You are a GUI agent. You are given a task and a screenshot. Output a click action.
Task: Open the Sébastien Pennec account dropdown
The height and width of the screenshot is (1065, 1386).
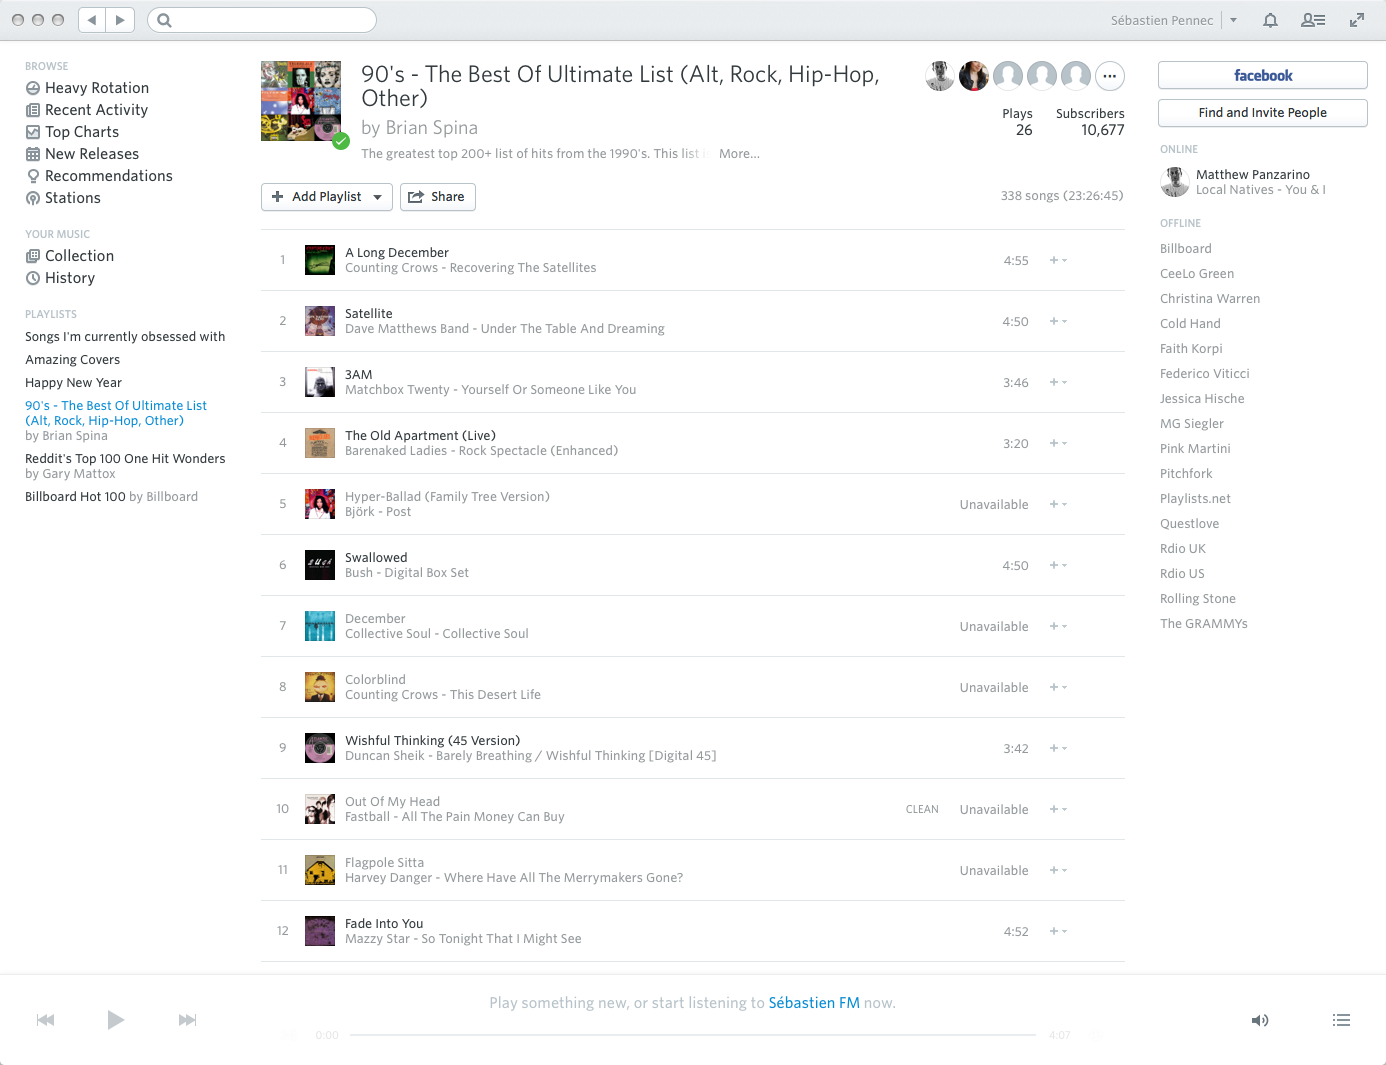pos(1233,20)
